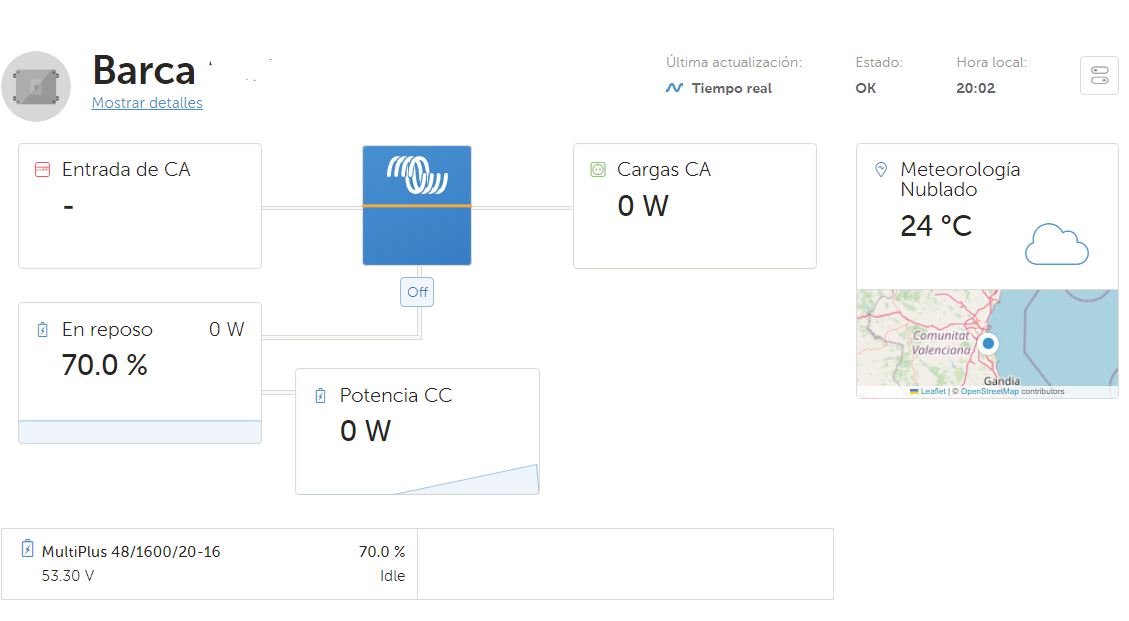Image resolution: width=1129 pixels, height=621 pixels.
Task: Click the Potencia CC icon
Action: pos(320,396)
